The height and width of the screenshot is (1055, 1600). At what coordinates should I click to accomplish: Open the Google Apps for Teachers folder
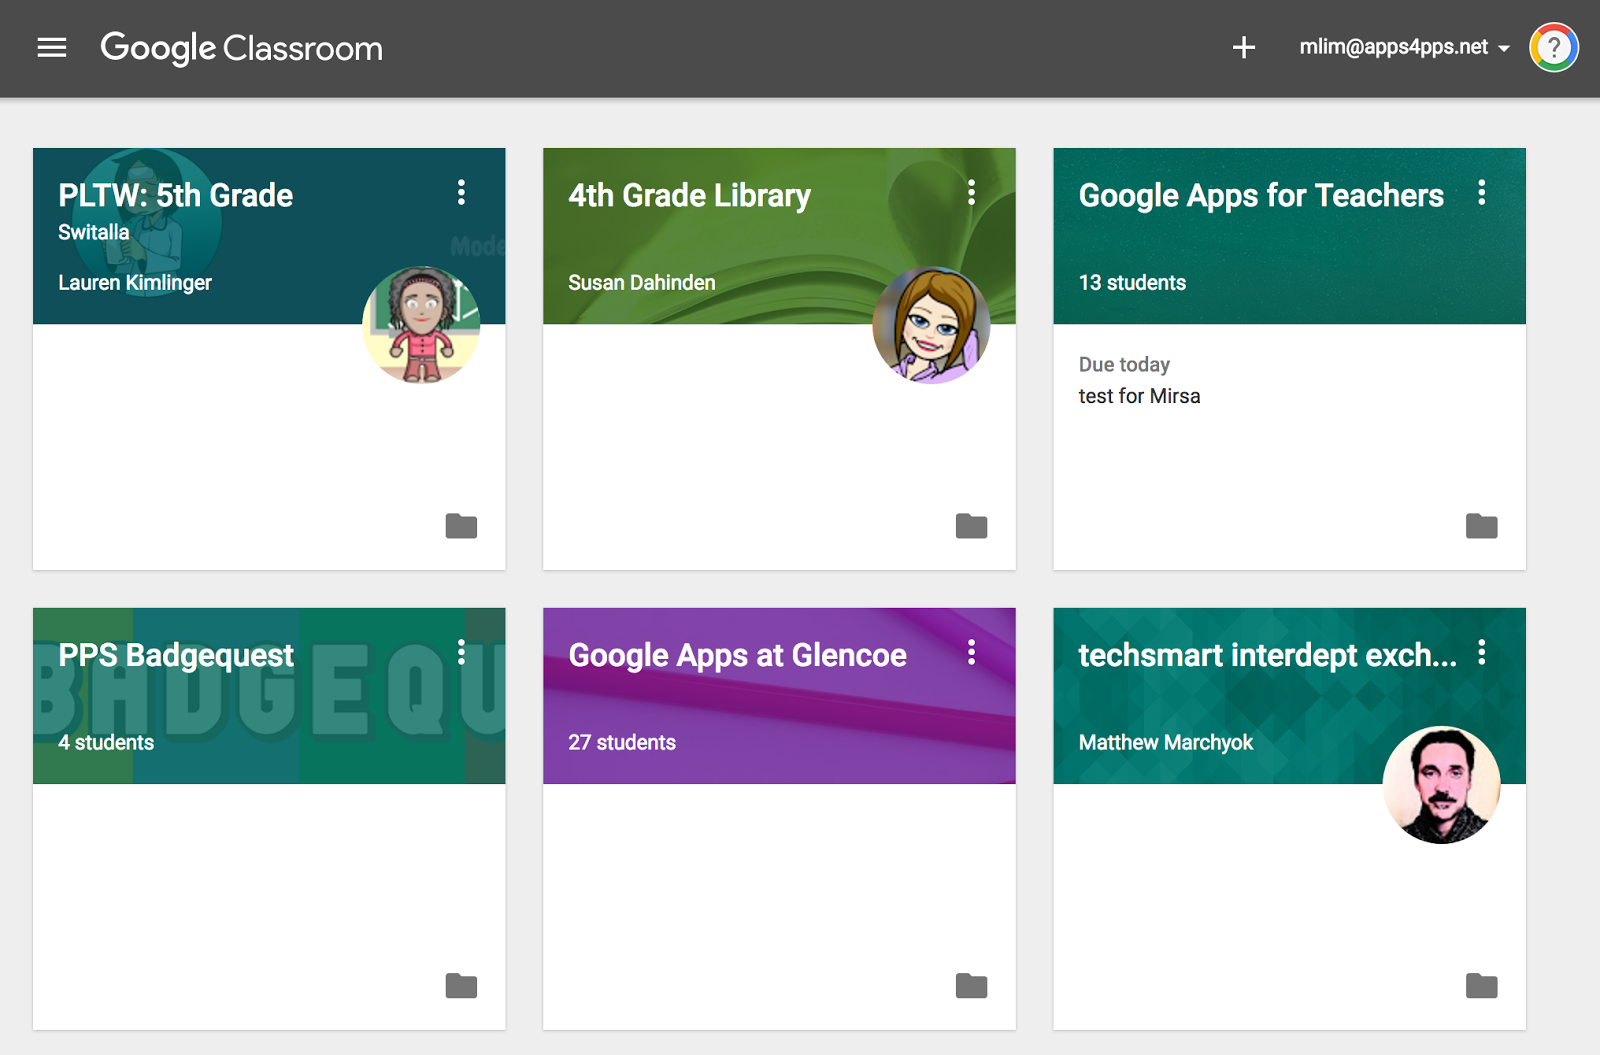(x=1480, y=525)
